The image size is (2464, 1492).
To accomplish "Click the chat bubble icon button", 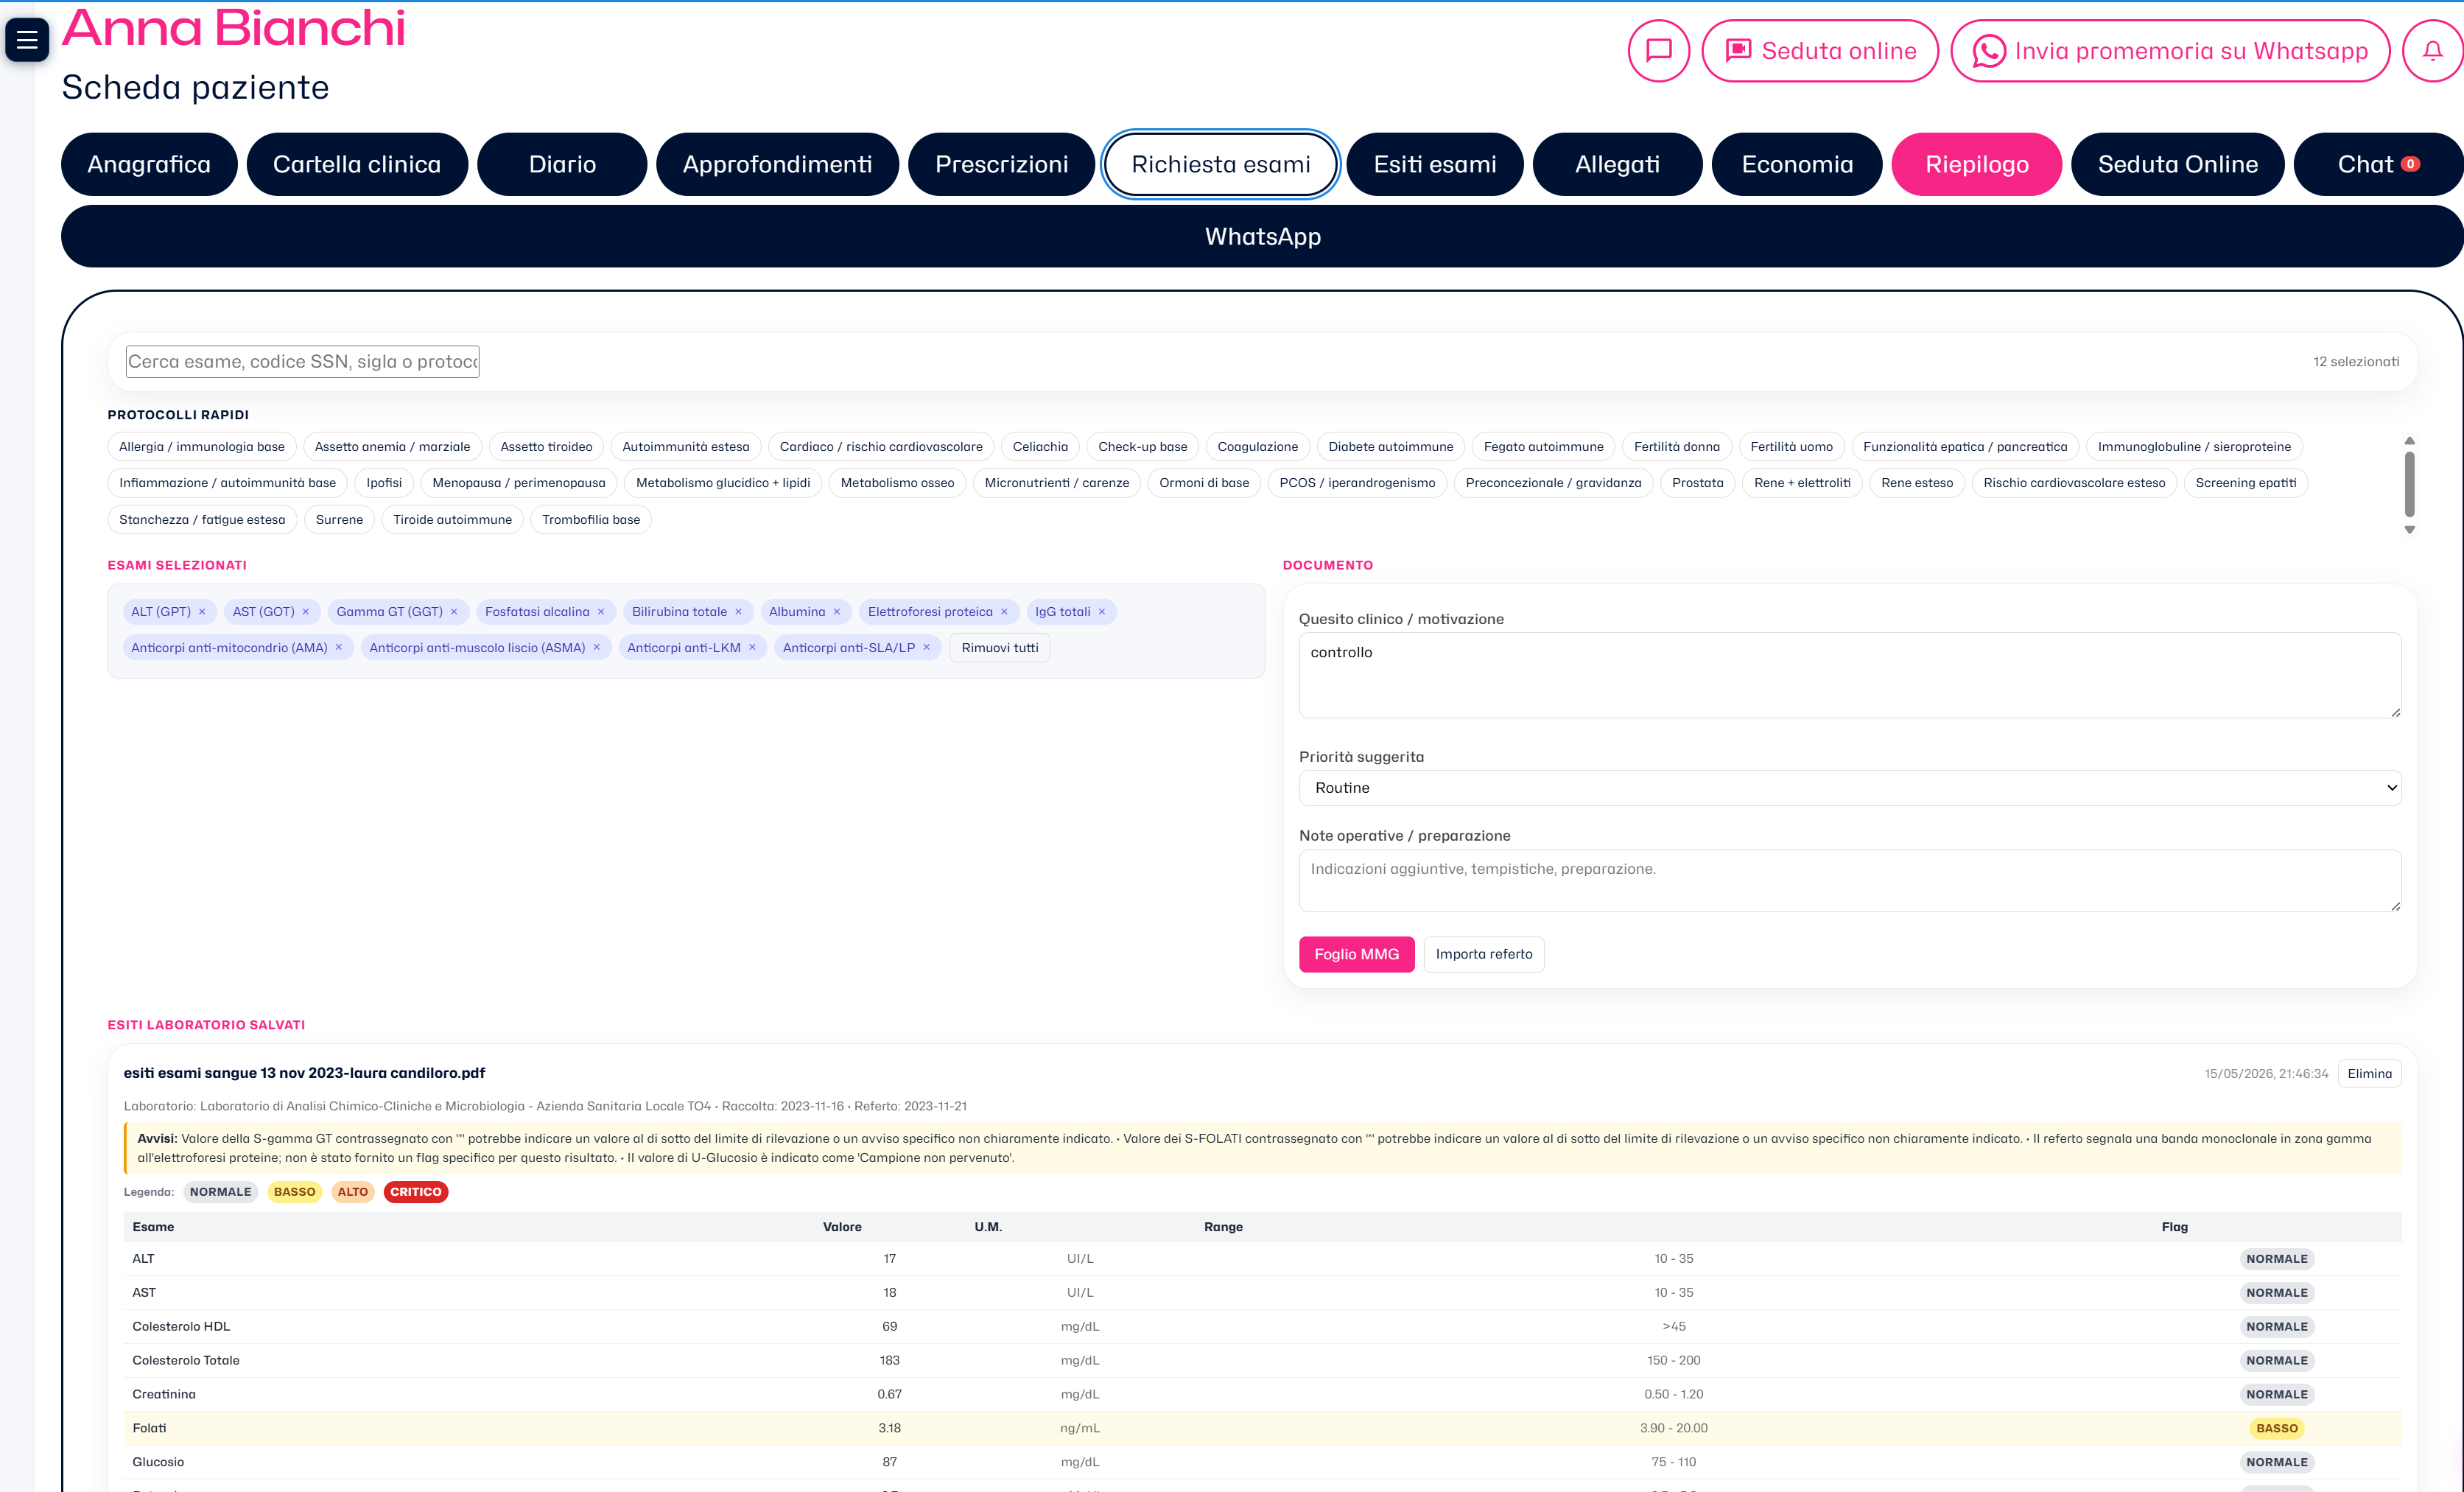I will (1658, 51).
